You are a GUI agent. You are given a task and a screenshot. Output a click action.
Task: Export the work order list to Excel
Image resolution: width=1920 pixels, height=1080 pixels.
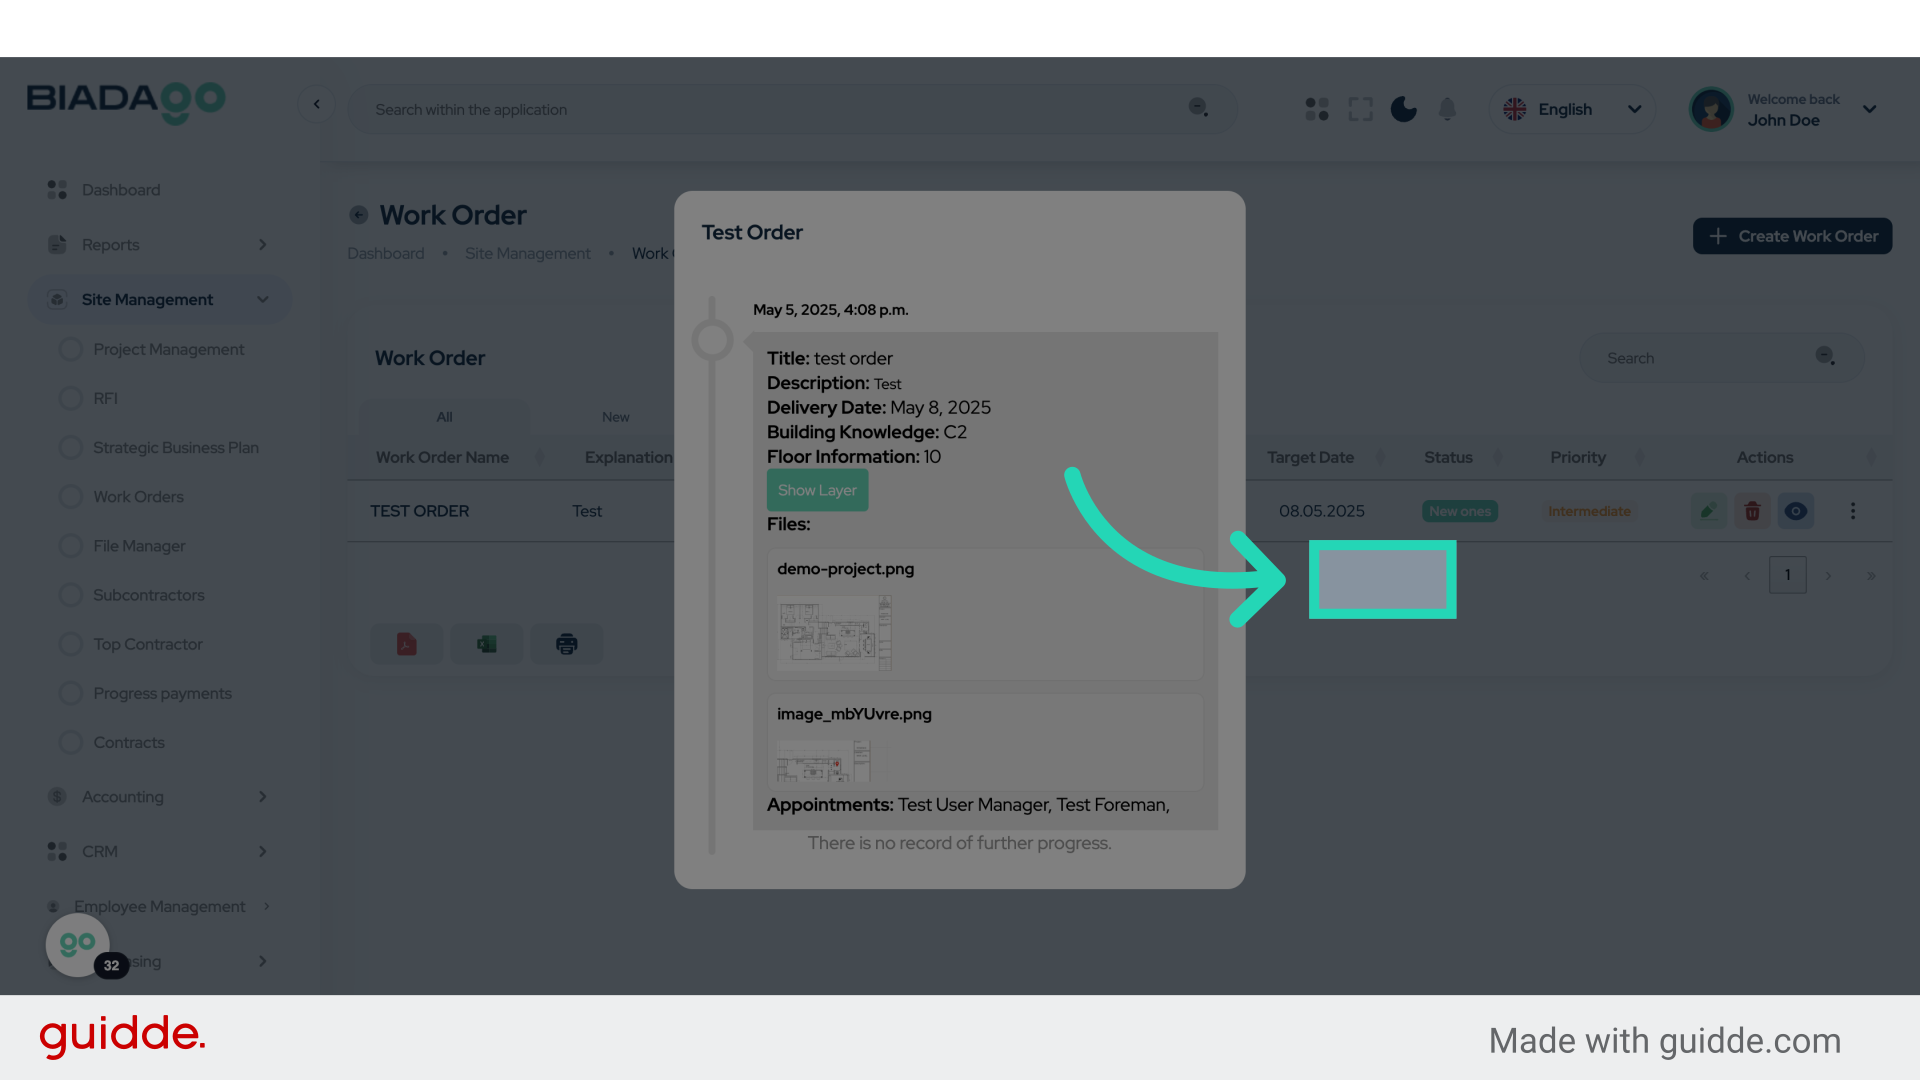pos(486,644)
